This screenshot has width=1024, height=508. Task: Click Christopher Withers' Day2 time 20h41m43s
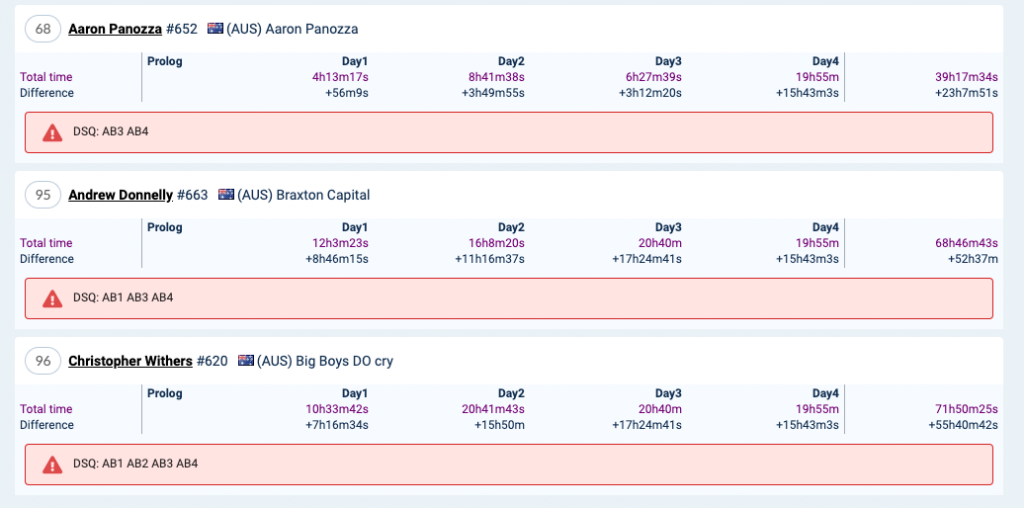tap(493, 409)
